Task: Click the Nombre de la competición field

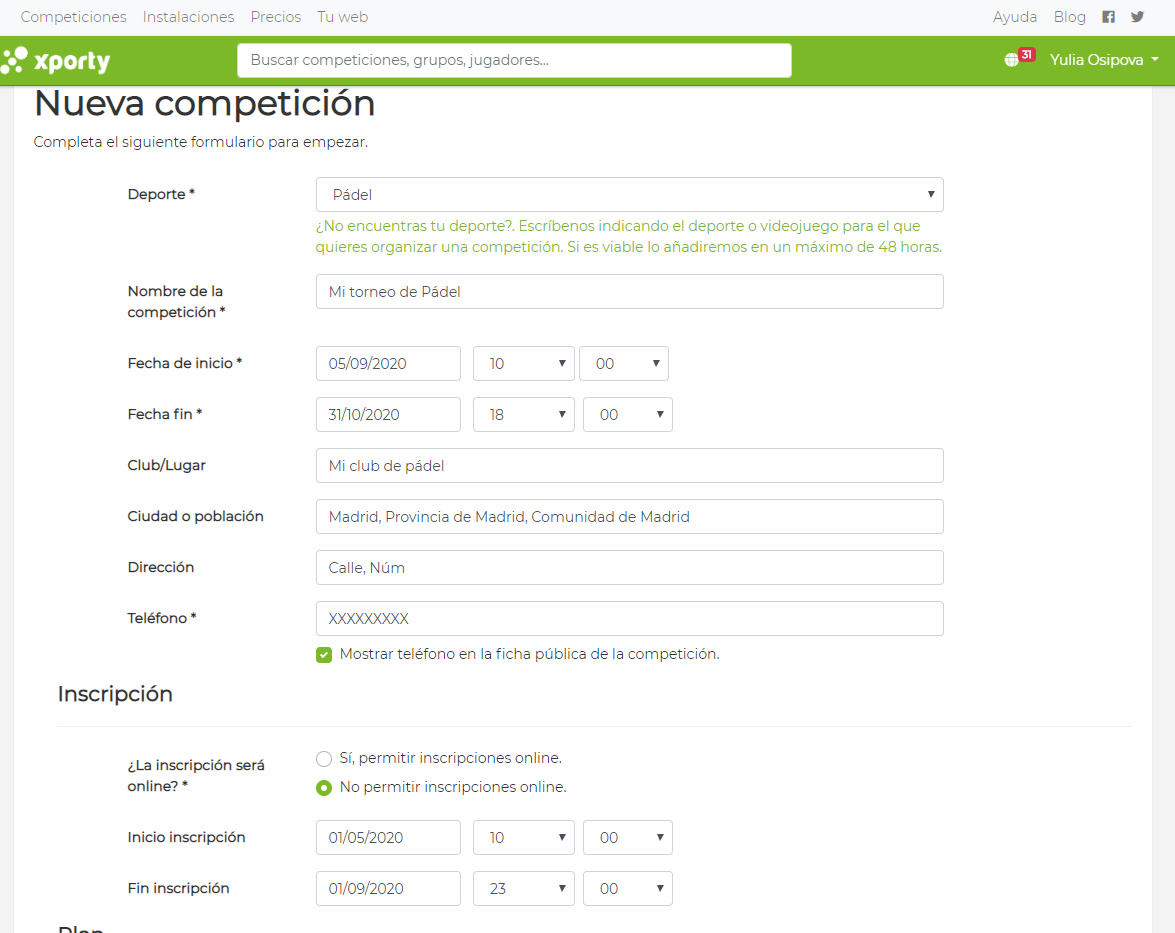Action: point(629,292)
